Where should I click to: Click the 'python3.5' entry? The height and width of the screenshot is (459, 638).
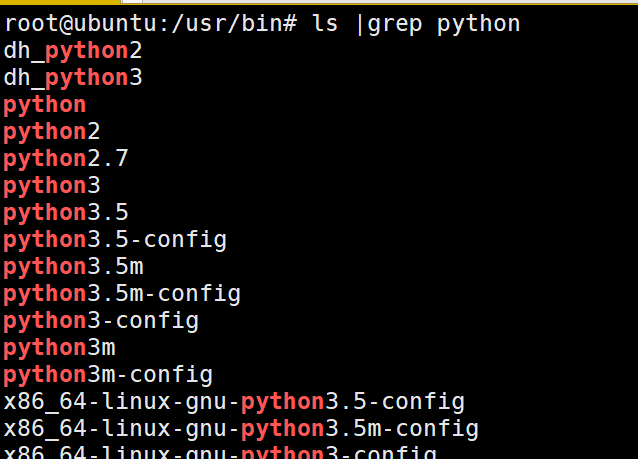click(x=66, y=213)
